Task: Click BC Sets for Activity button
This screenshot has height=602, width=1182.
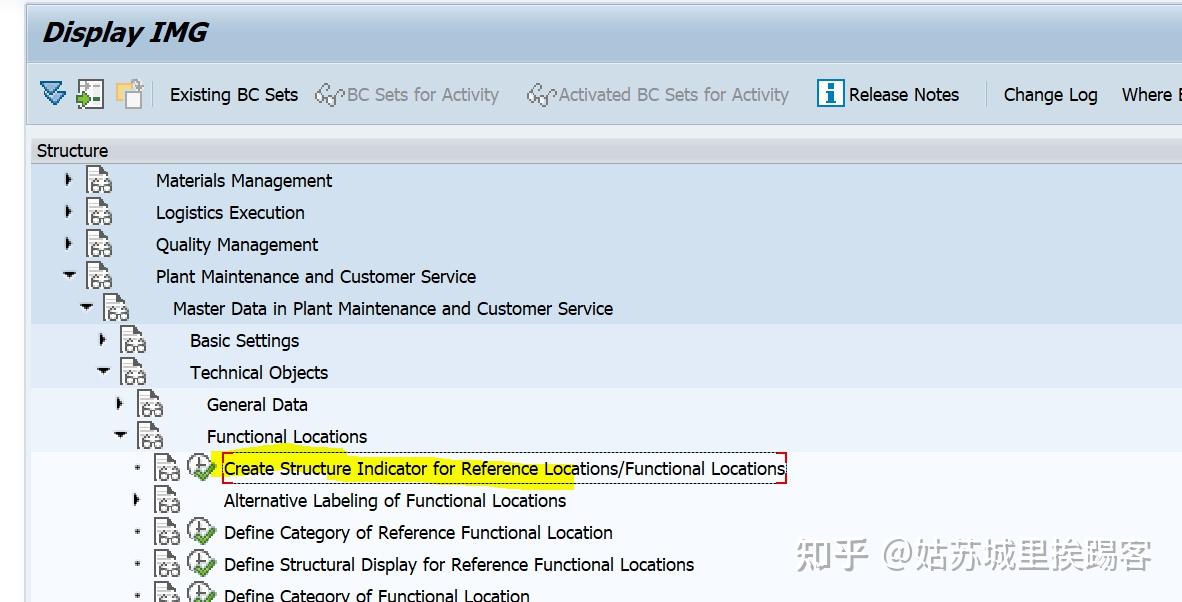Action: (x=407, y=95)
